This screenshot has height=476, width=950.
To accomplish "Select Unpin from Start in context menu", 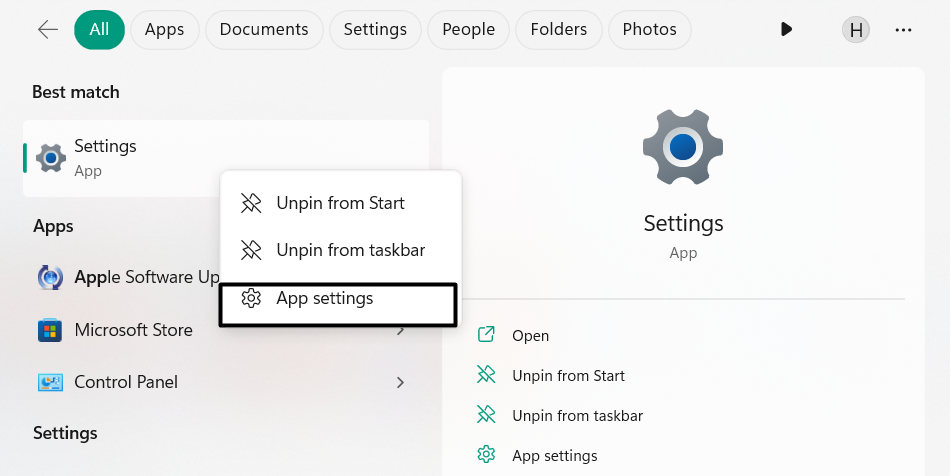I will click(x=340, y=203).
